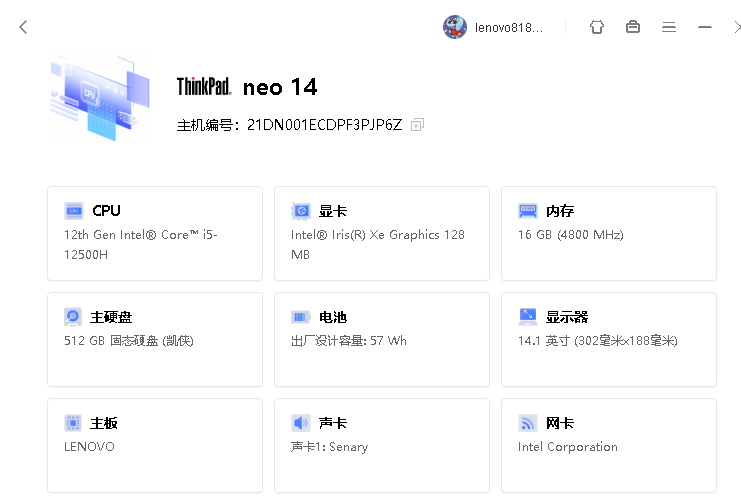Open the 内存 card heading

[560, 211]
